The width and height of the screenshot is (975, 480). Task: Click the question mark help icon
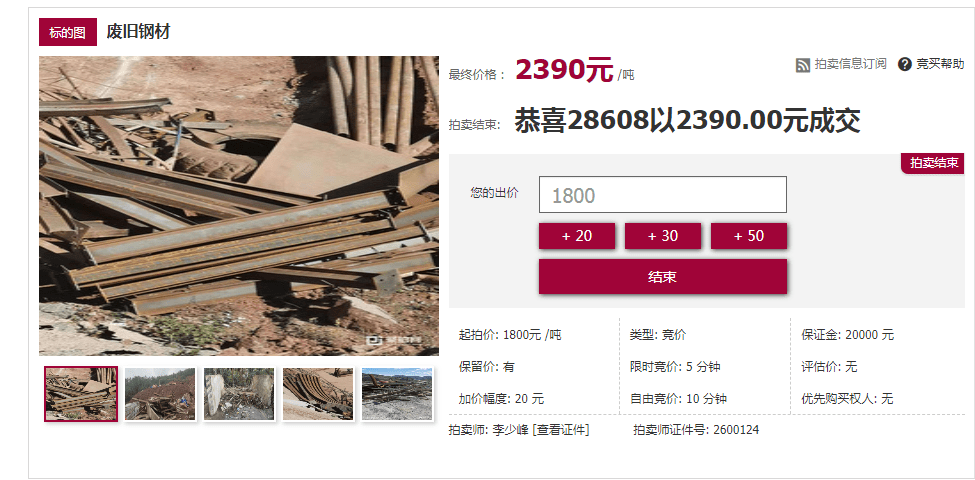905,64
